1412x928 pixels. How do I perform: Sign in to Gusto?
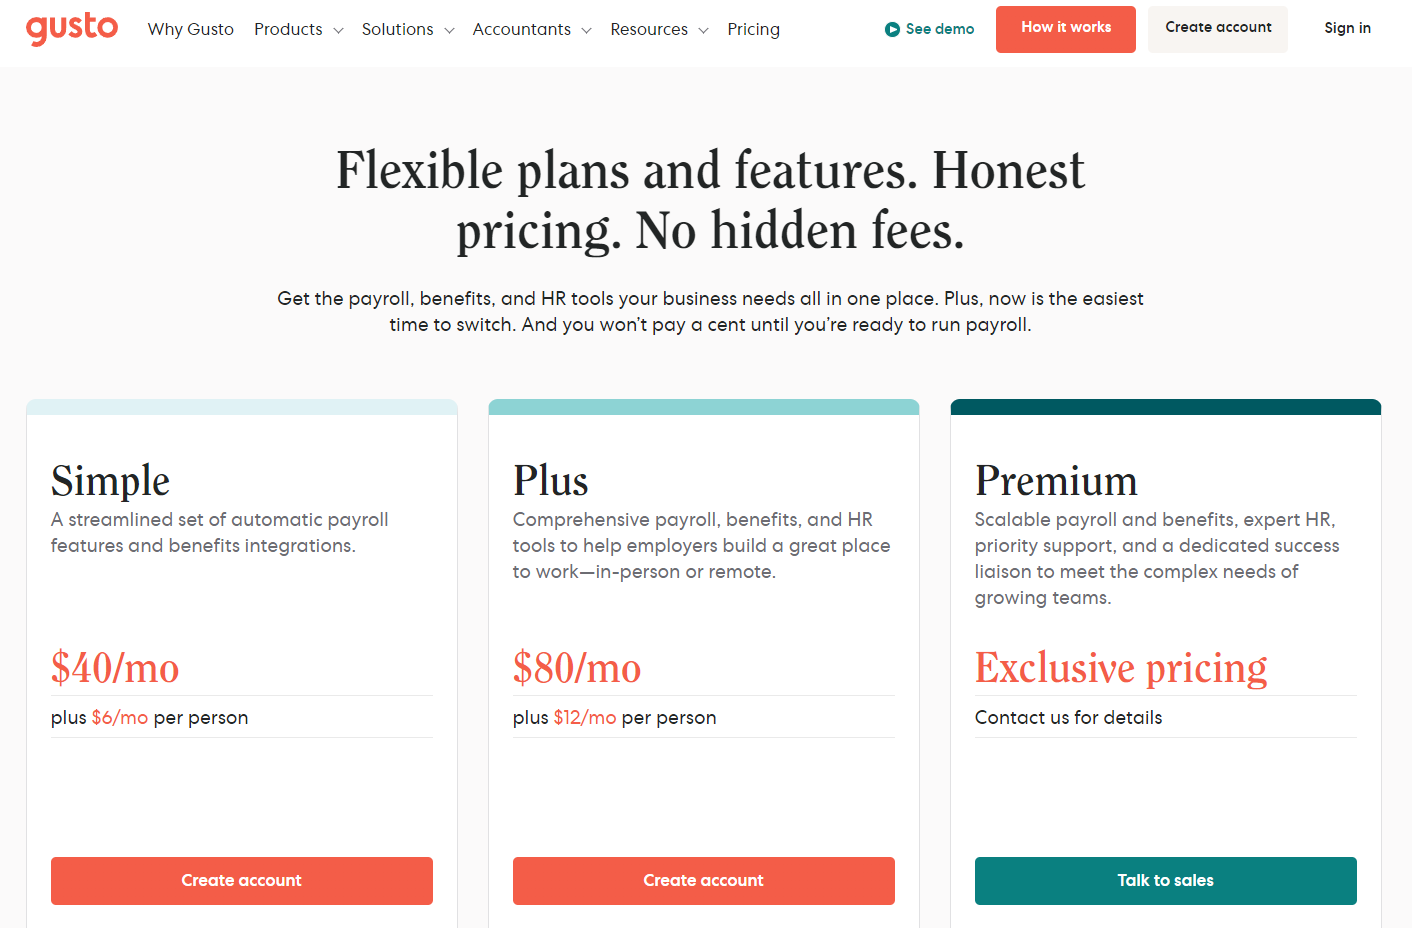point(1347,27)
